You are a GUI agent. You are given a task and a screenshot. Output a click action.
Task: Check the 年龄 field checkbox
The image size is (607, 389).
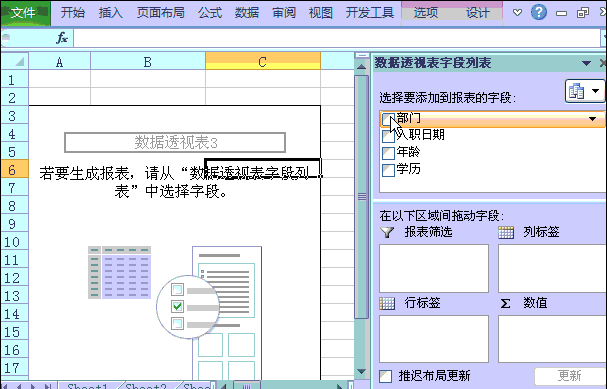click(x=388, y=153)
